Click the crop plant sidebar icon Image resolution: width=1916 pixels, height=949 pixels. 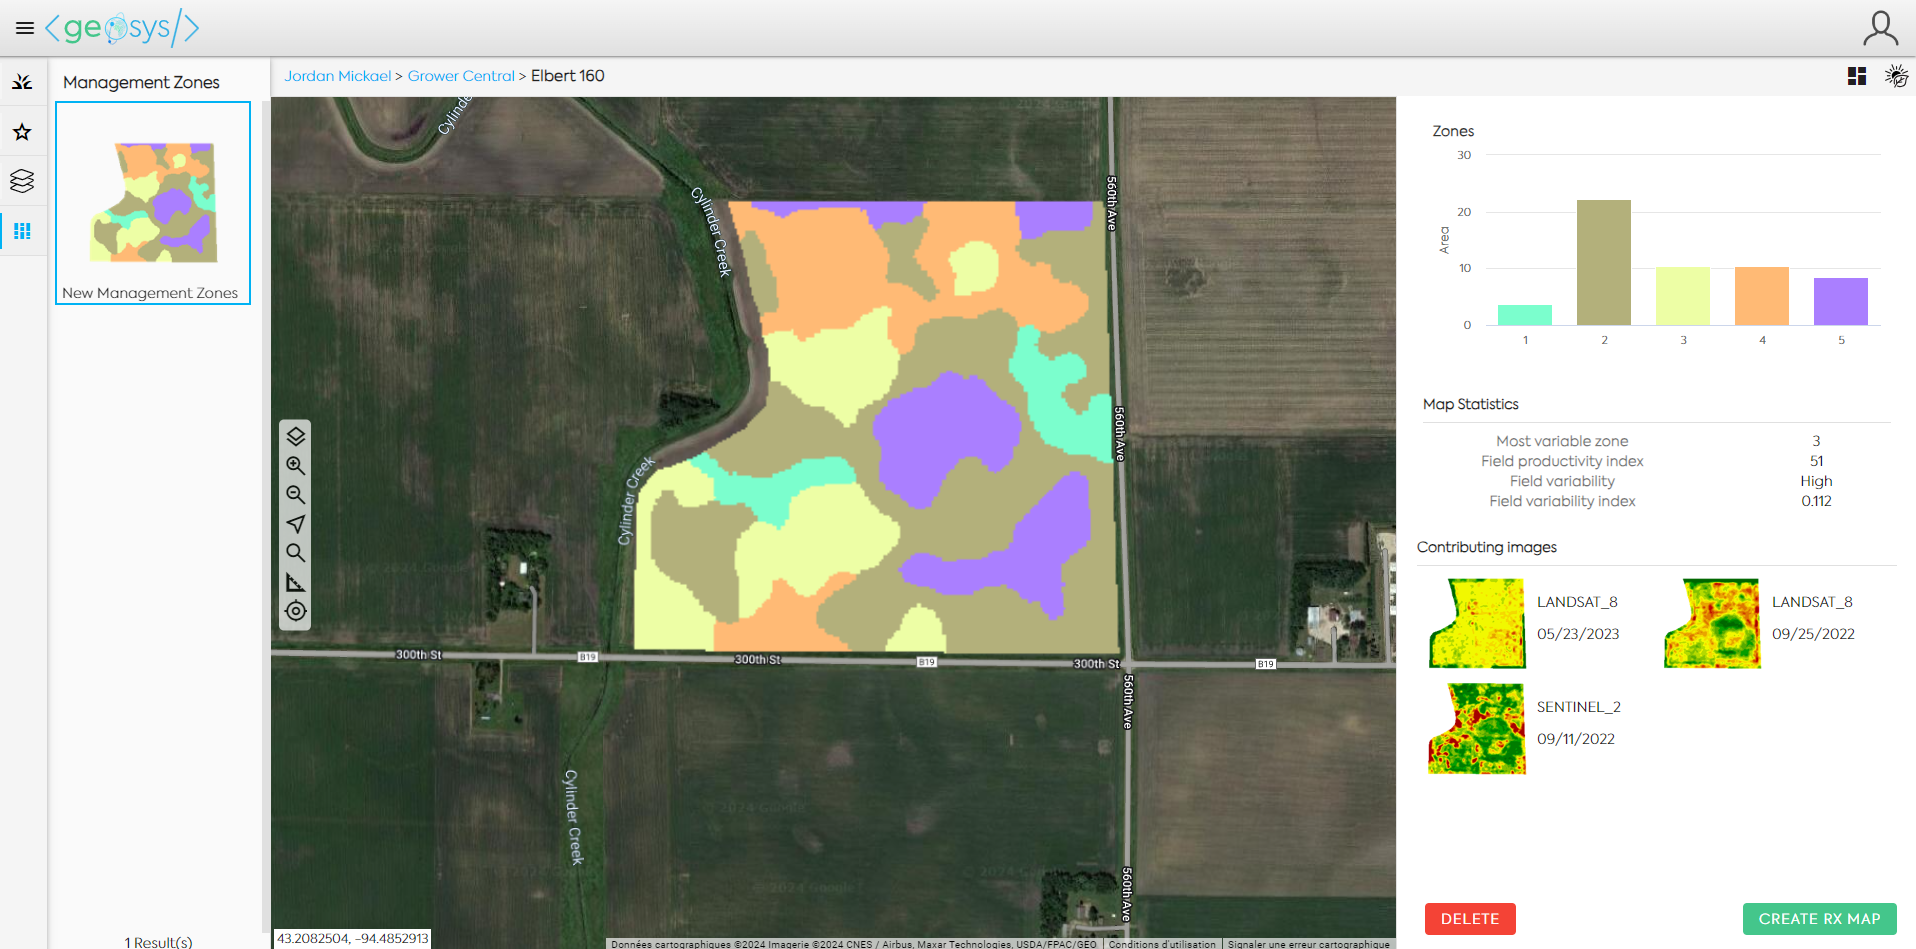click(22, 82)
